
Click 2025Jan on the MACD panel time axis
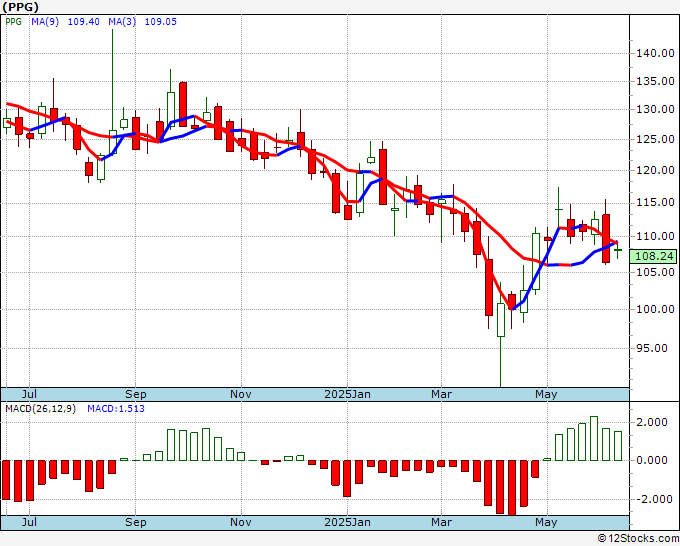pyautogui.click(x=348, y=522)
